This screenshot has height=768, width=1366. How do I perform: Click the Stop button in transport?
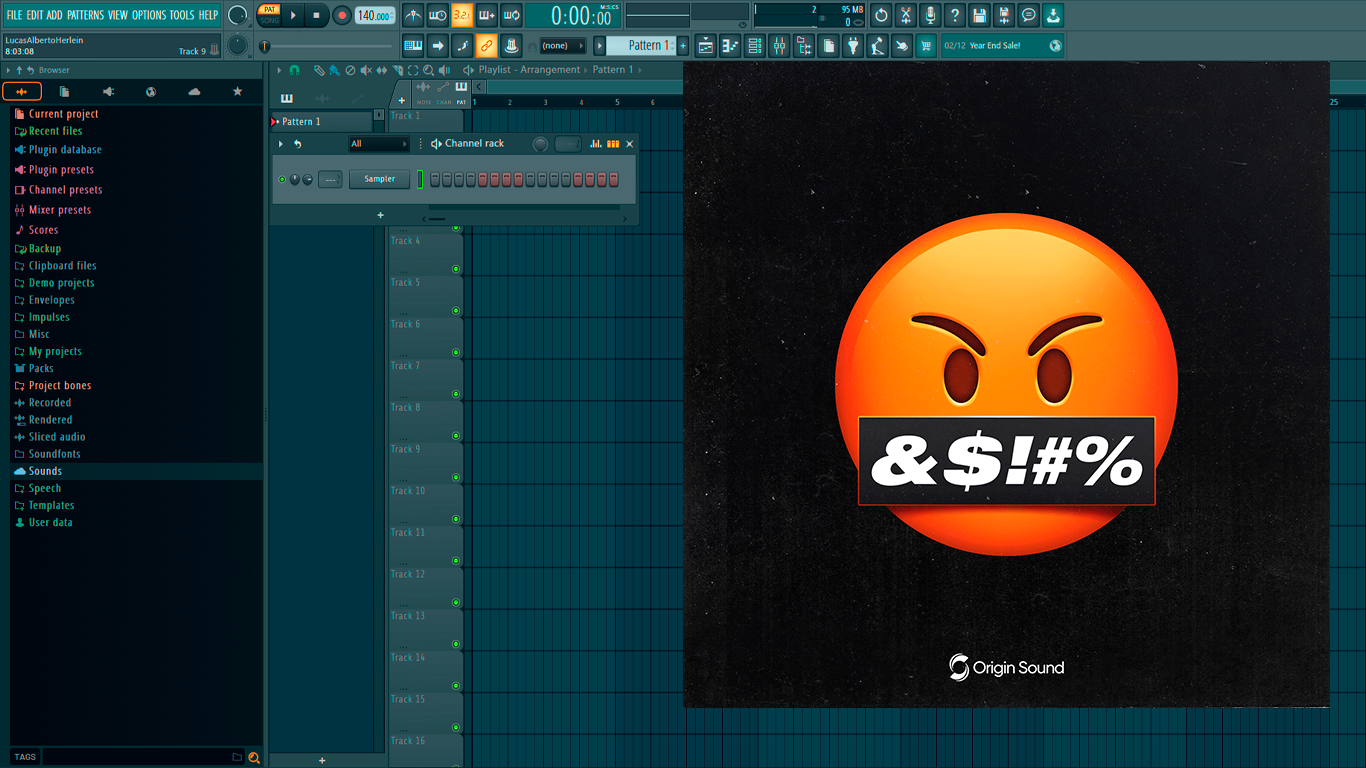point(317,15)
